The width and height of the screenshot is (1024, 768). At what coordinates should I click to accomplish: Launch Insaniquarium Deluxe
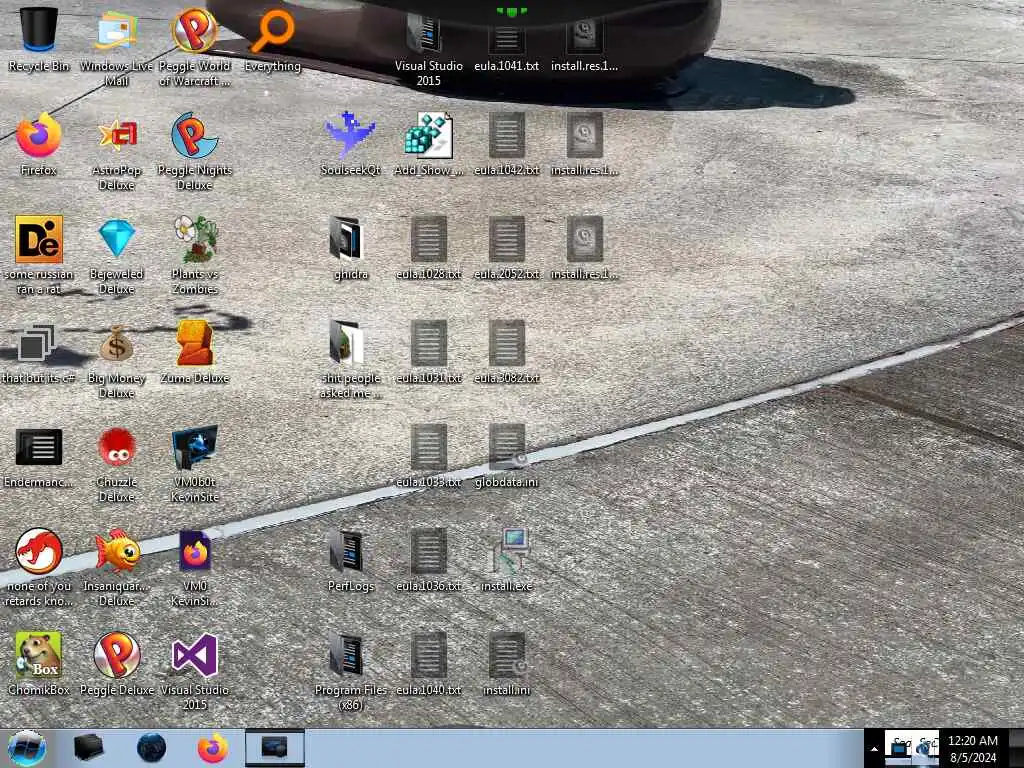tap(116, 568)
